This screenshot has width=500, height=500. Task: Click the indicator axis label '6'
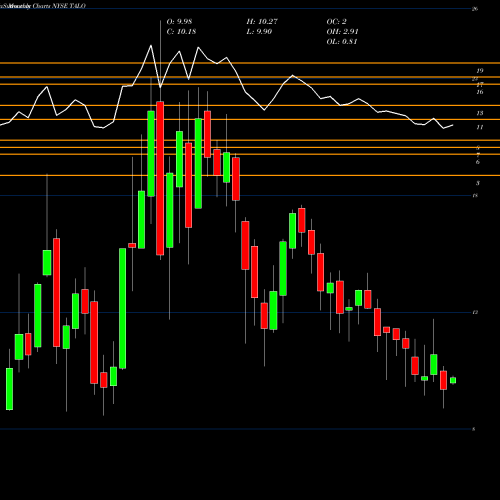click(x=478, y=162)
